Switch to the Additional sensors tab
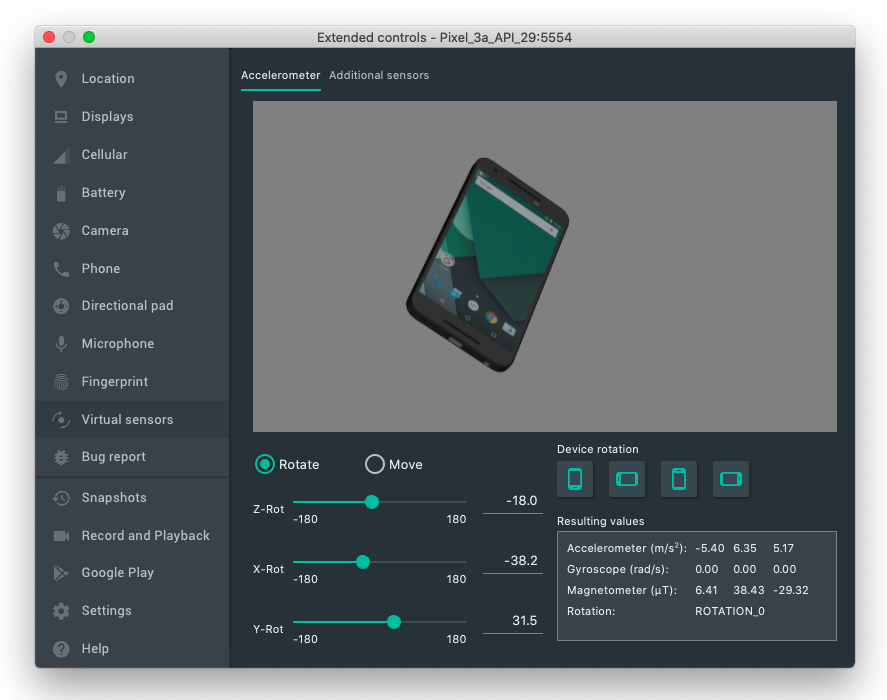 pos(379,76)
